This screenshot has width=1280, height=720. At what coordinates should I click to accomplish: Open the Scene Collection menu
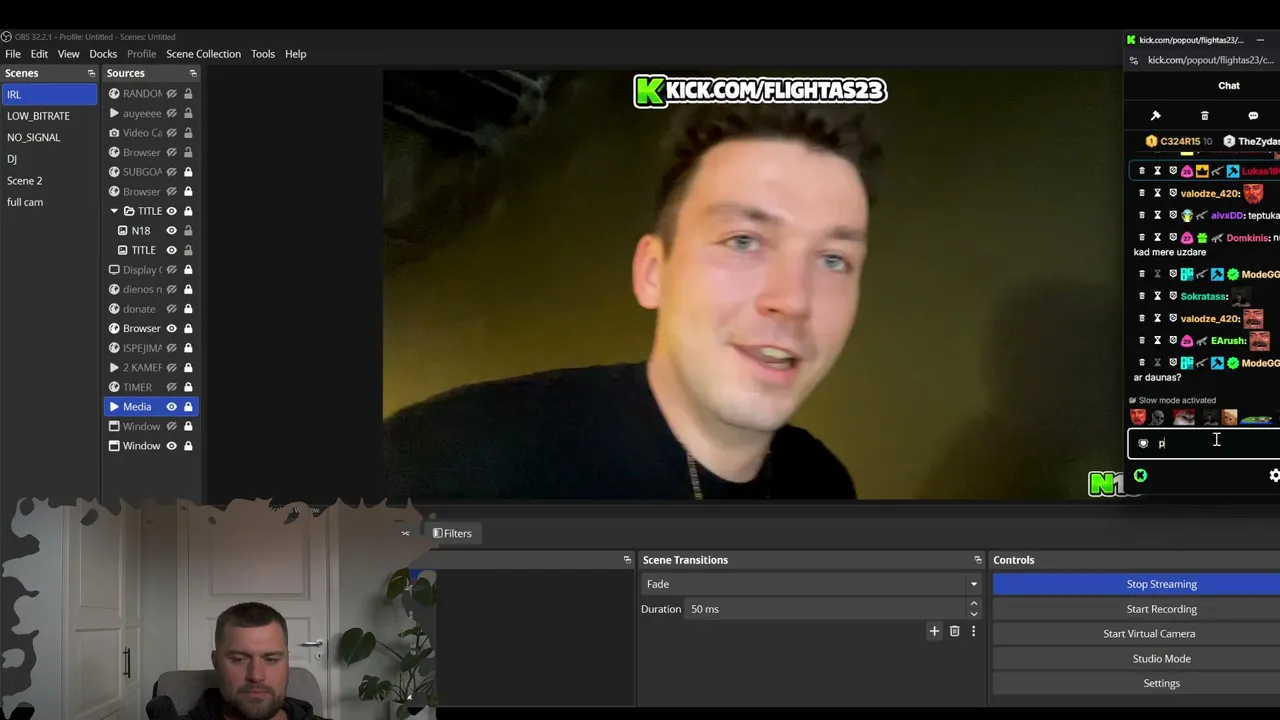click(203, 54)
